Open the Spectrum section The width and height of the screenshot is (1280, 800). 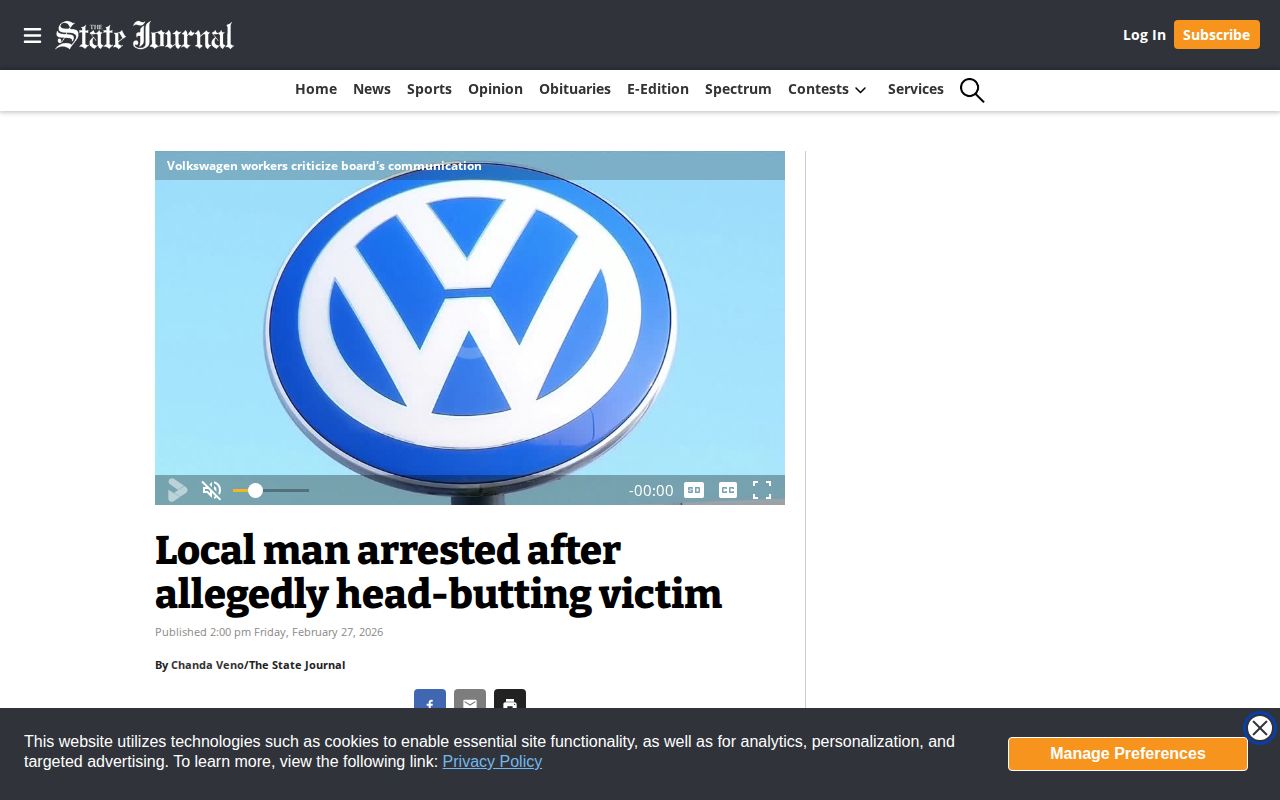click(x=738, y=89)
